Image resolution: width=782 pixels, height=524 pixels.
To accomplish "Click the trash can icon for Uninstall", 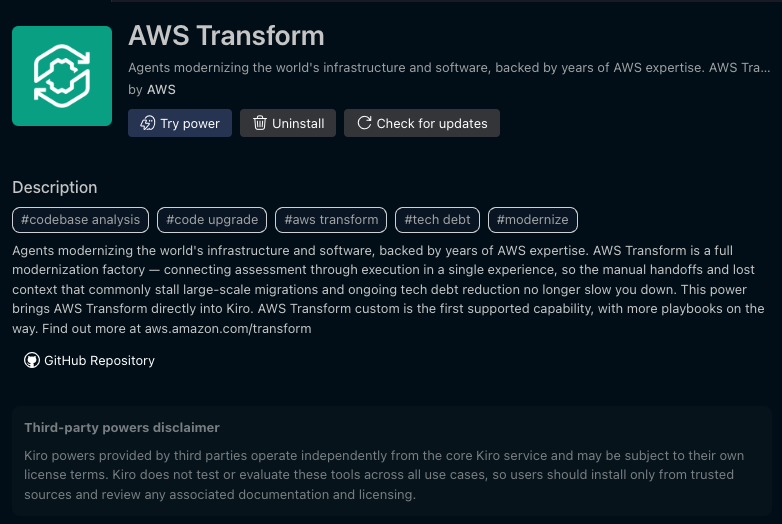I will pyautogui.click(x=260, y=123).
